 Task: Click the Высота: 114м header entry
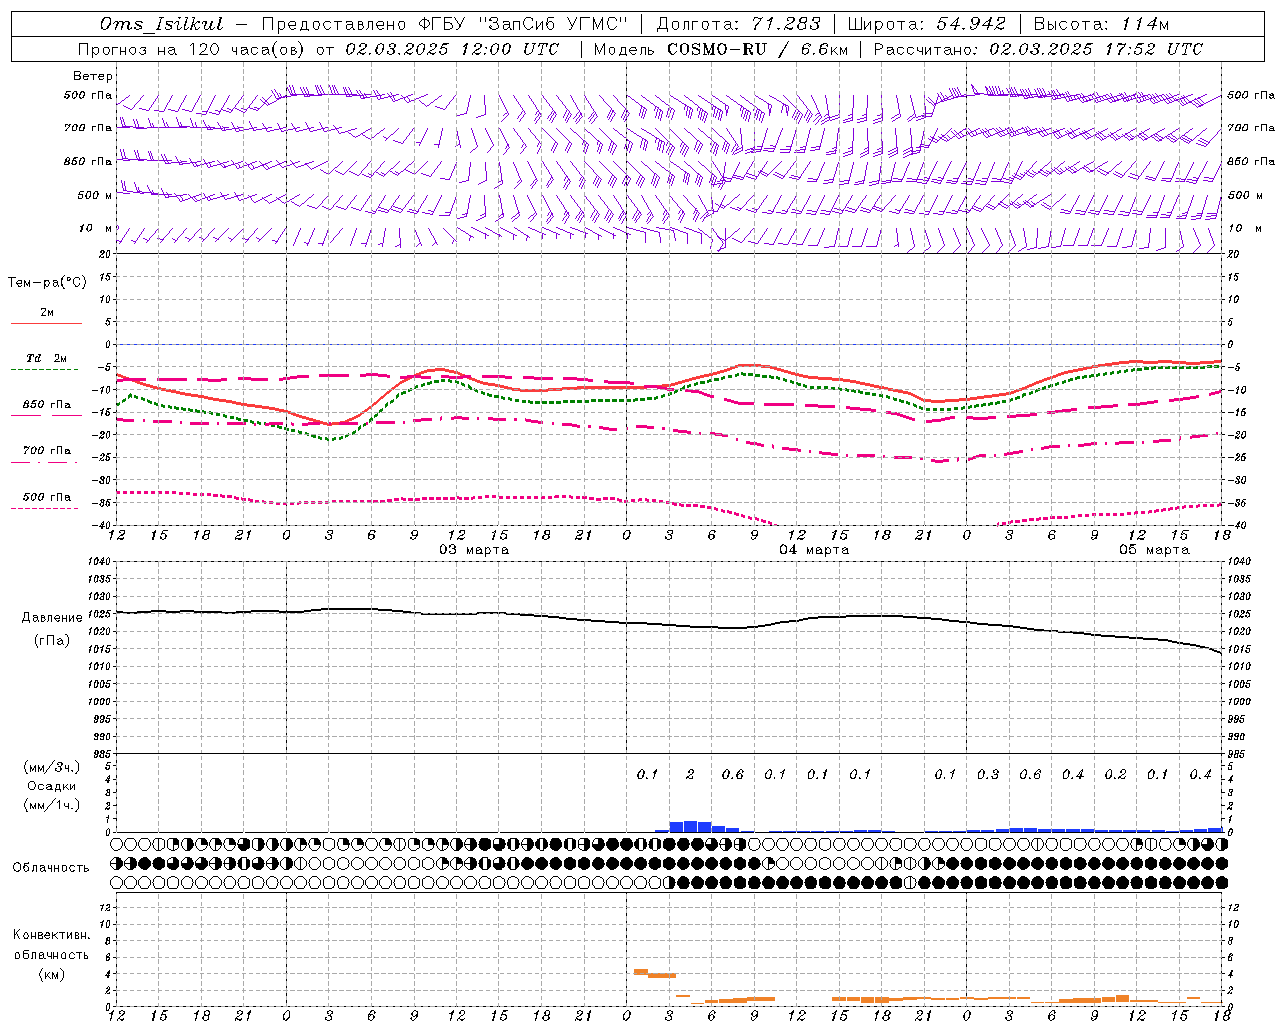click(1100, 24)
